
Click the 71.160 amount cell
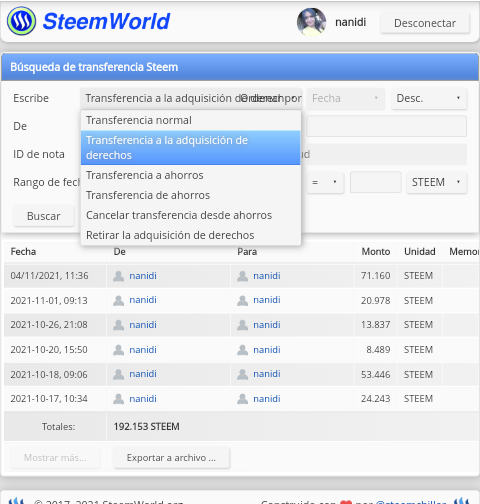click(x=375, y=276)
